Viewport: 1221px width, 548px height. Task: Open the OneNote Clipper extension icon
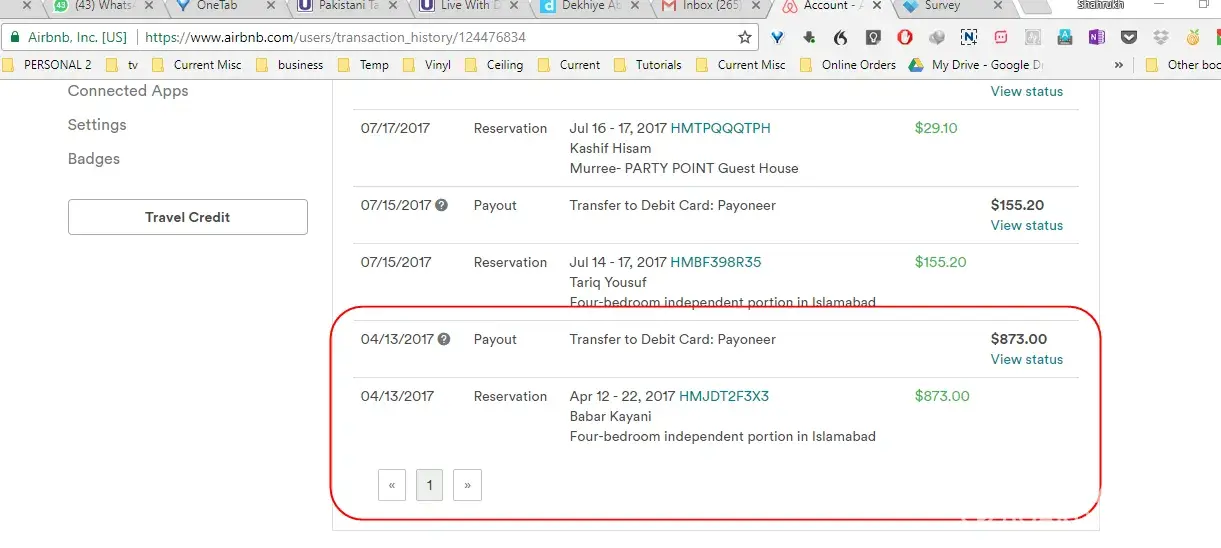pyautogui.click(x=1097, y=38)
